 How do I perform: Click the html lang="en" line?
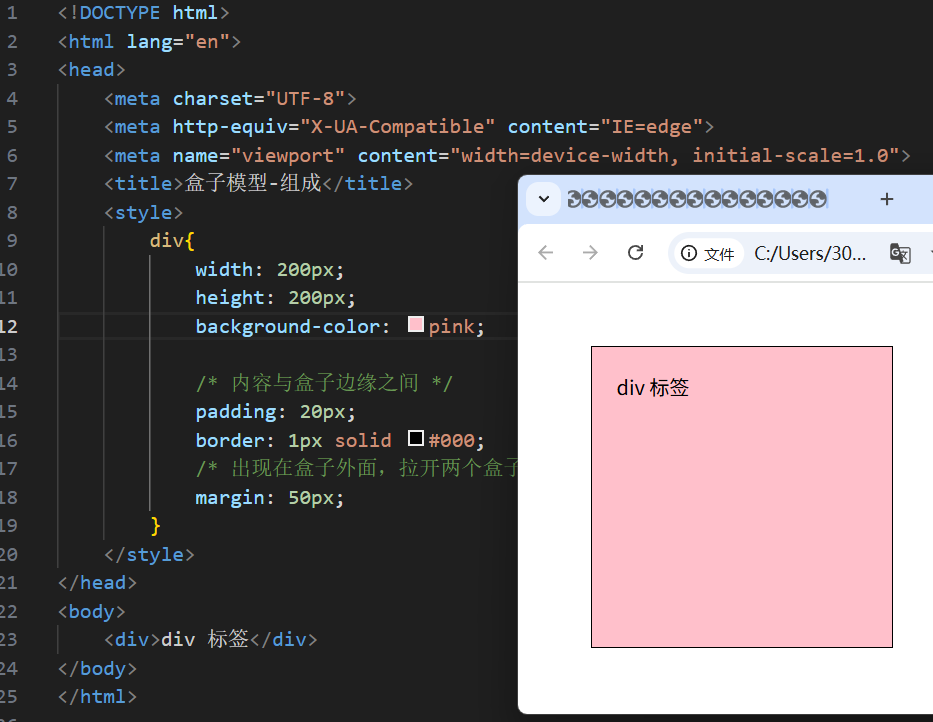click(149, 41)
